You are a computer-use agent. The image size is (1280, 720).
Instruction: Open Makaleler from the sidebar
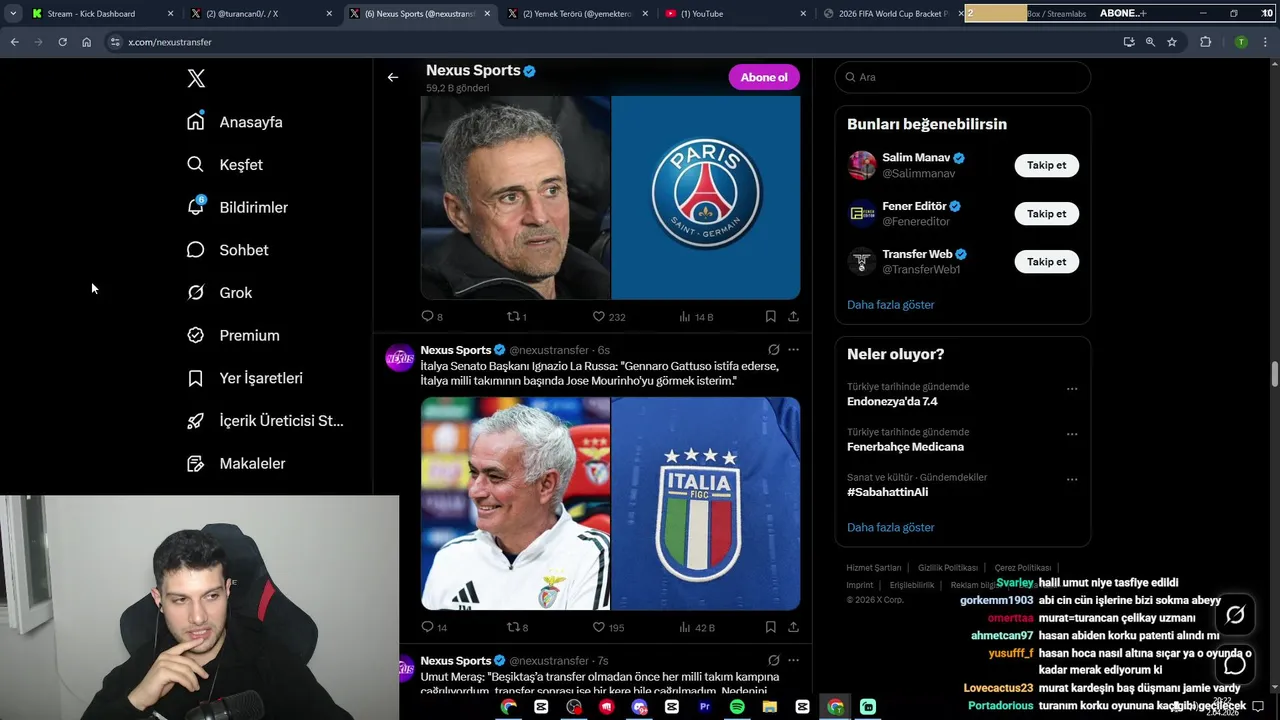(x=237, y=464)
